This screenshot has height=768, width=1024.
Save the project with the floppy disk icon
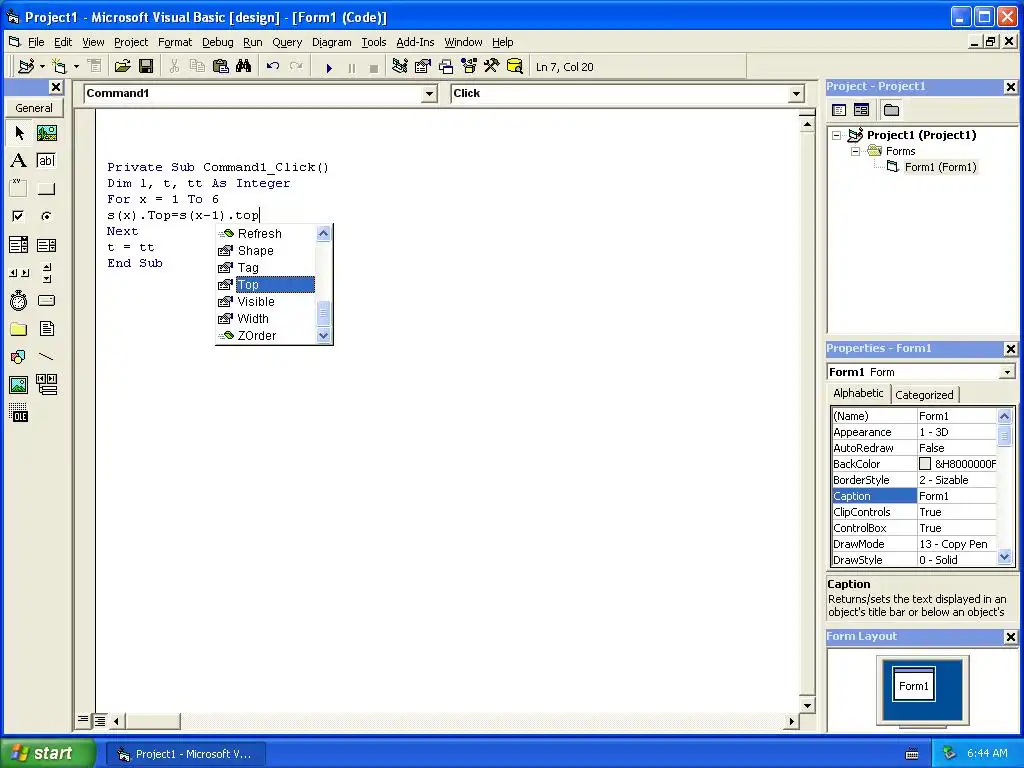(146, 67)
